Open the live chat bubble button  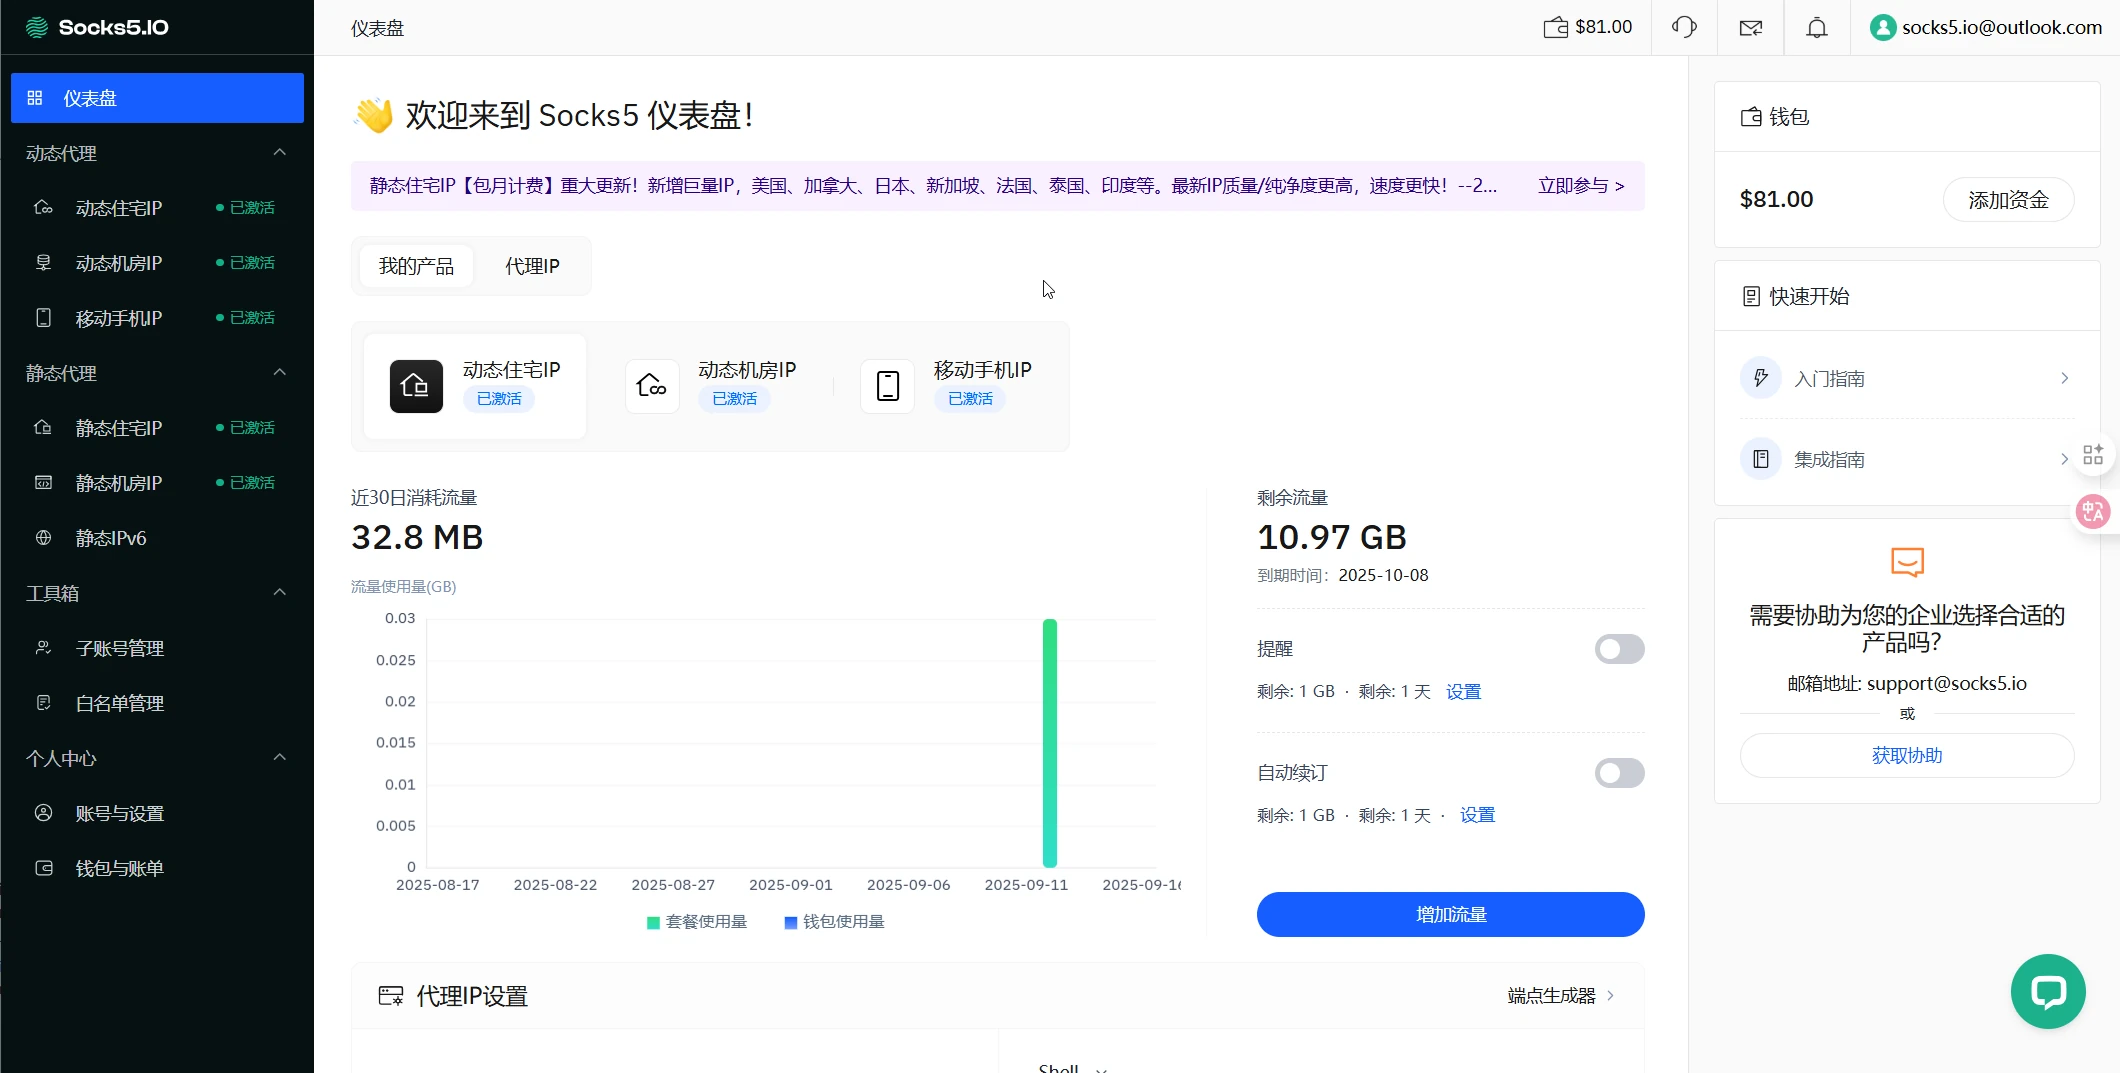click(x=2048, y=991)
